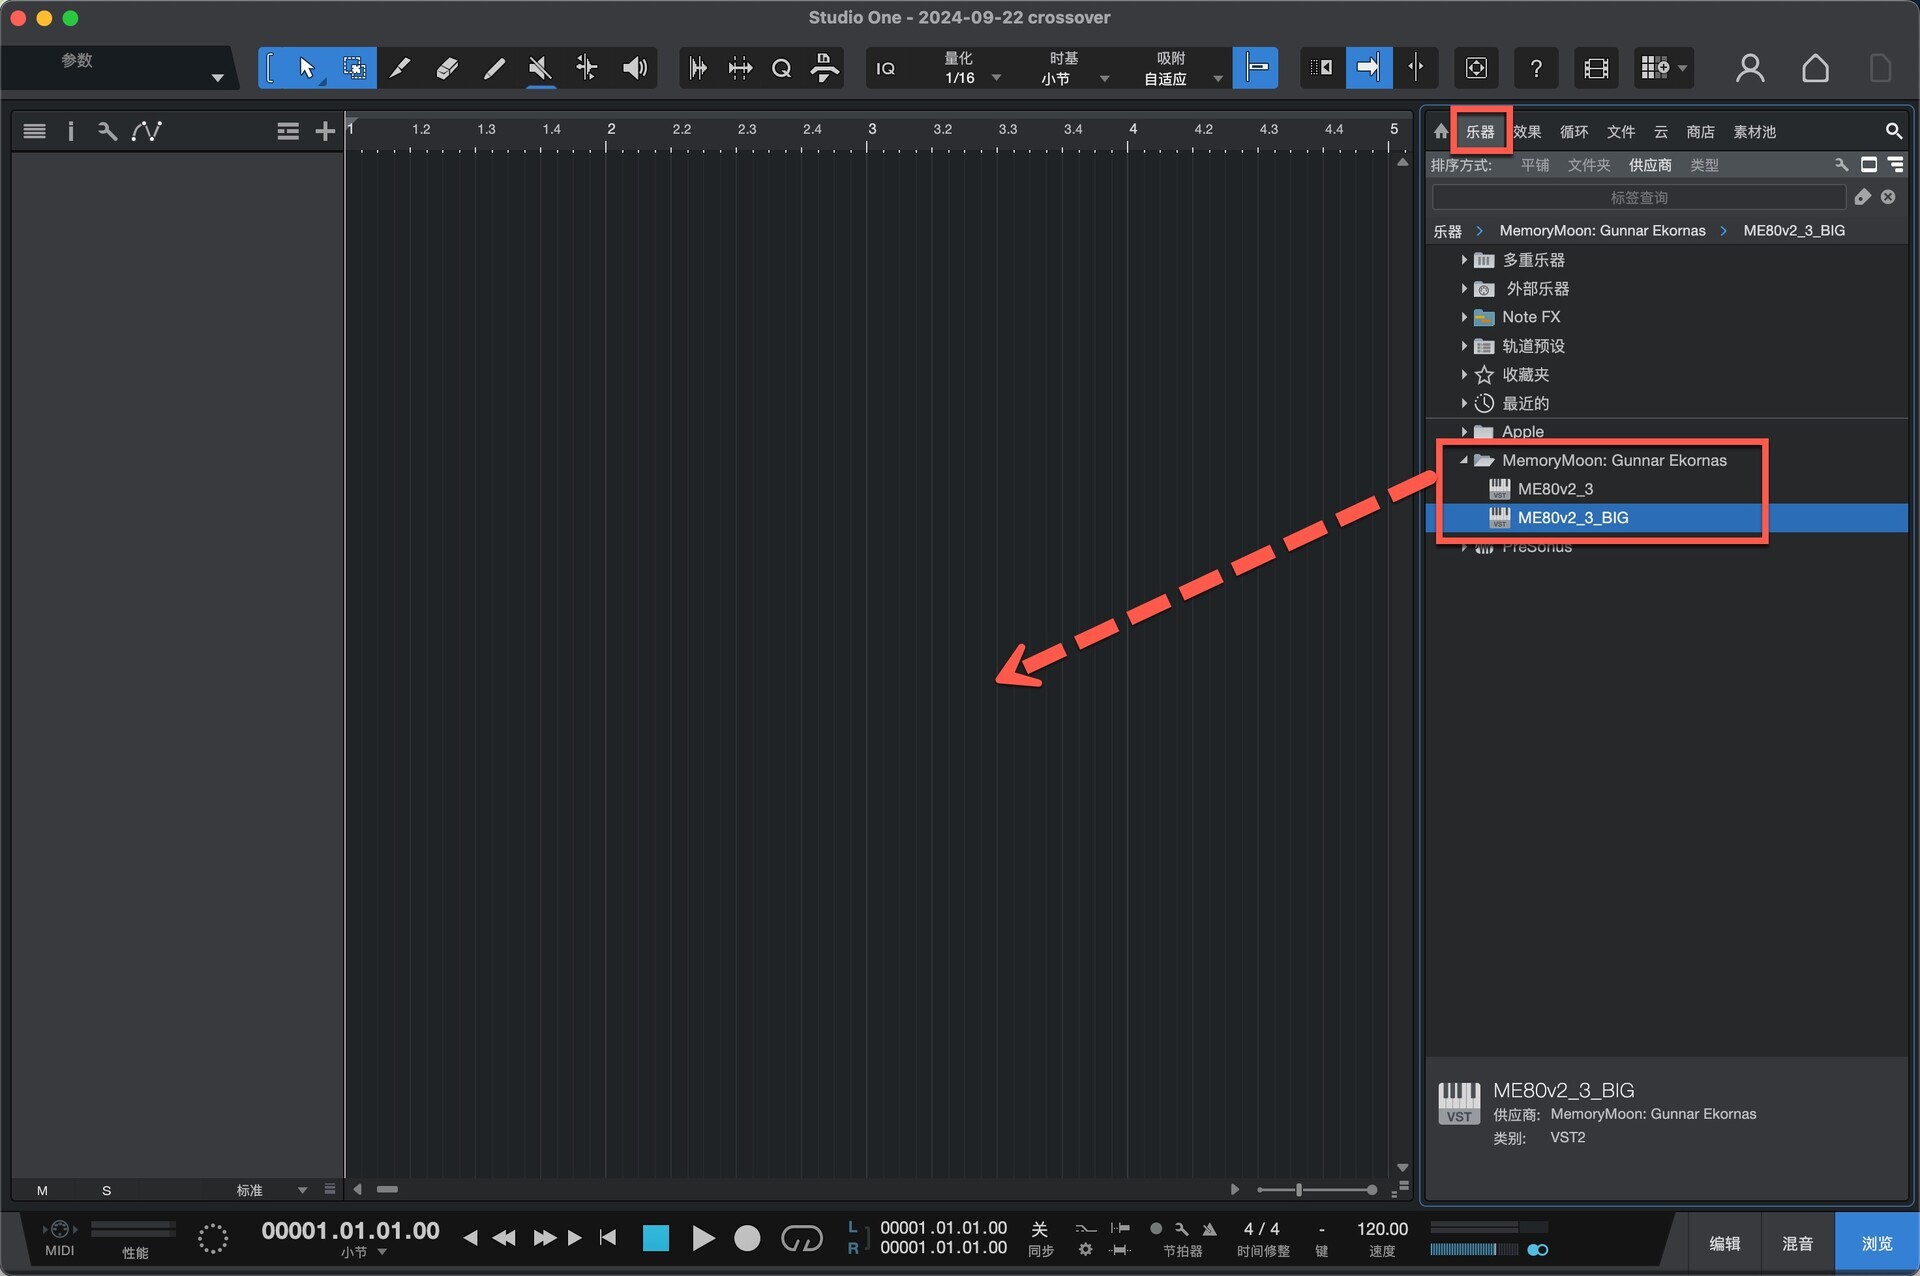Image resolution: width=1920 pixels, height=1276 pixels.
Task: Open the 循环 (Loops) browser tab
Action: 1573,132
